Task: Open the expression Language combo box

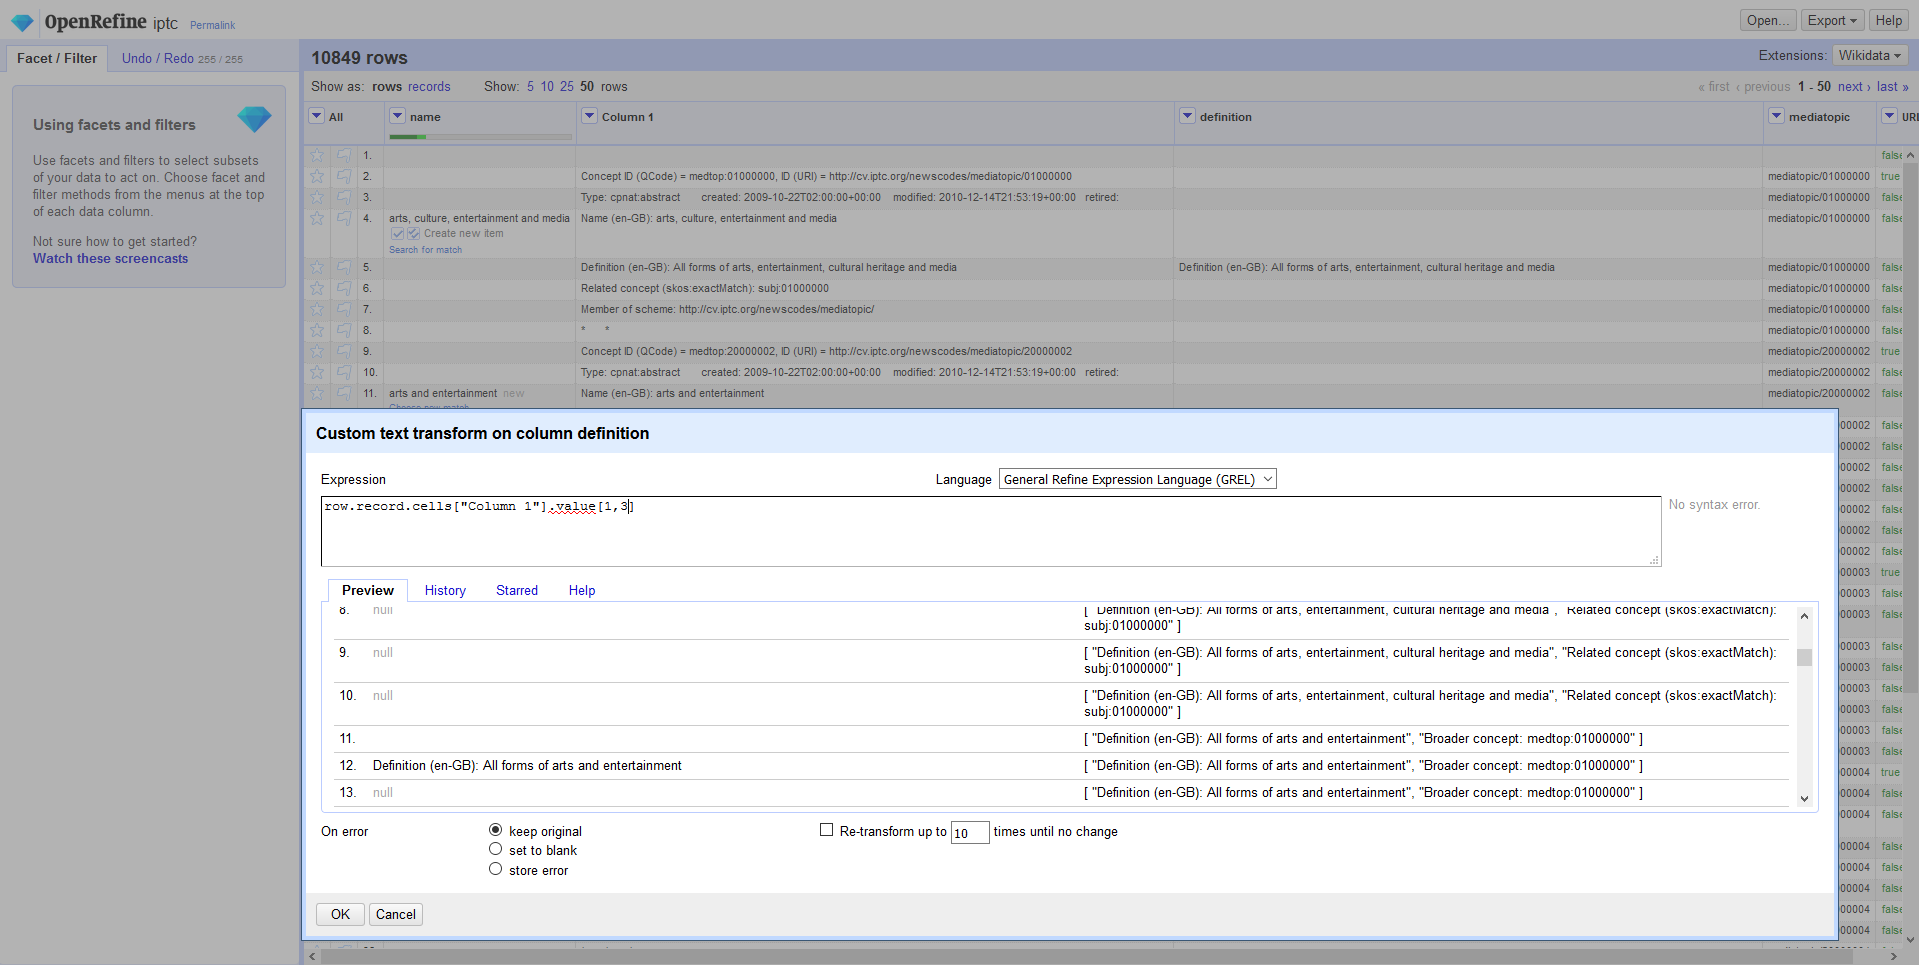Action: 1137,479
